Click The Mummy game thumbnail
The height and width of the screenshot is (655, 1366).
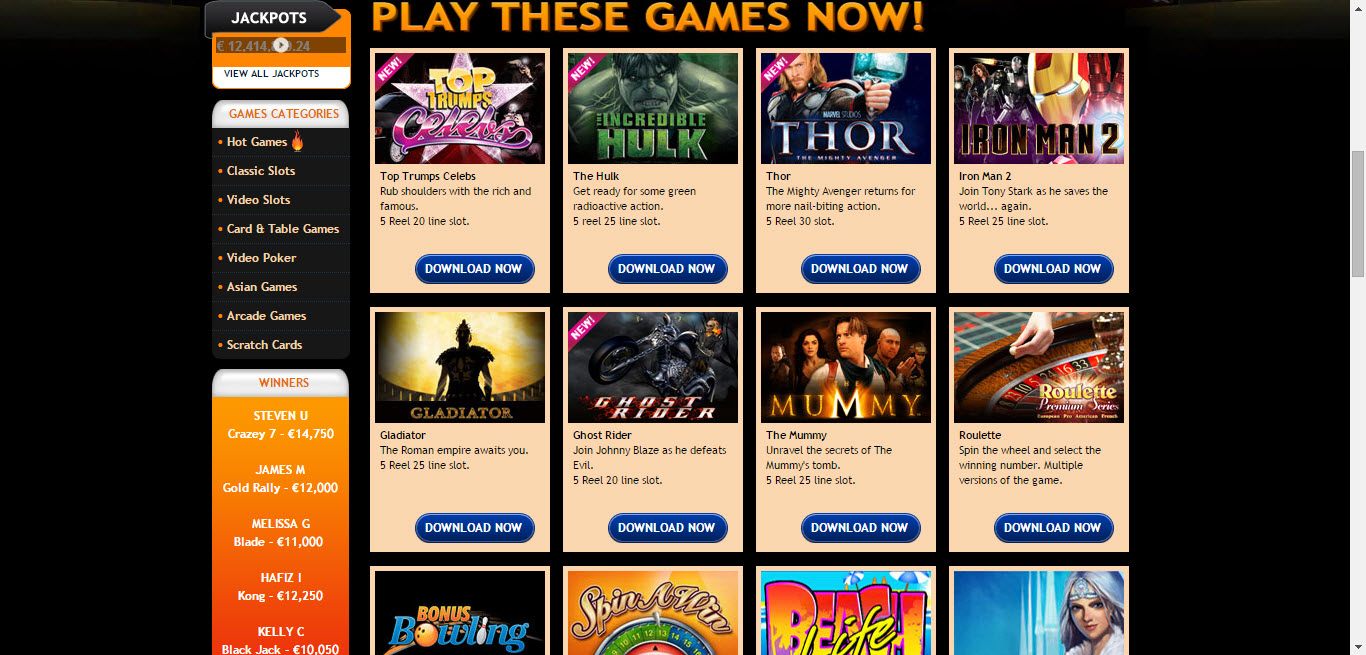tap(846, 367)
